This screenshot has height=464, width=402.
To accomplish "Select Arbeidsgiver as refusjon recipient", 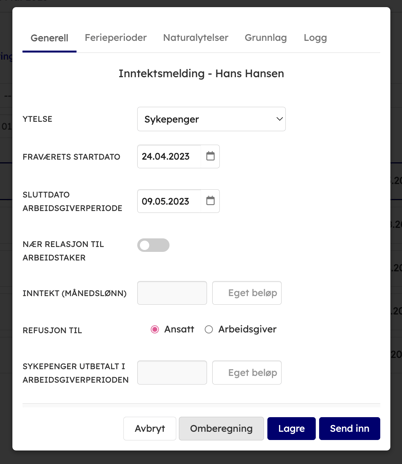I will [209, 330].
